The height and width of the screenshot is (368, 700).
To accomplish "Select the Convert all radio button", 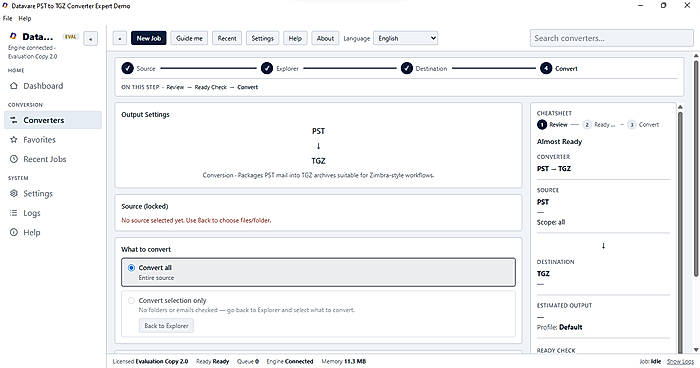I will [131, 268].
